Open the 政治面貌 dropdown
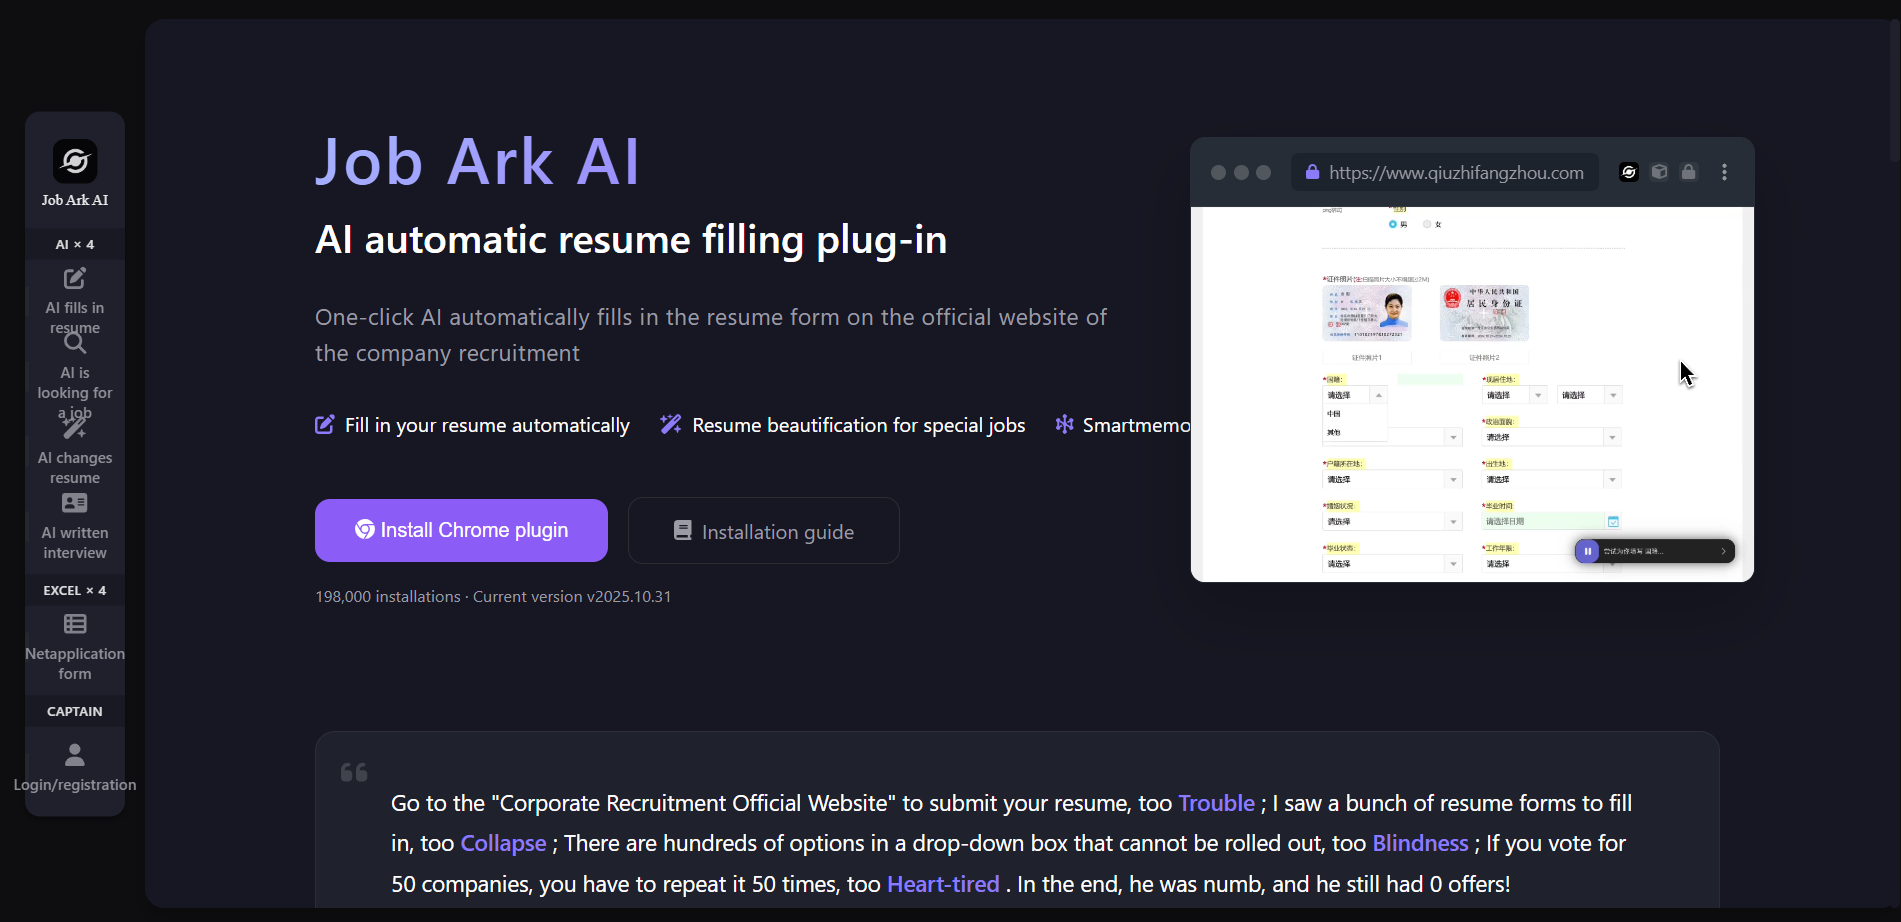The height and width of the screenshot is (922, 1901). click(1551, 437)
